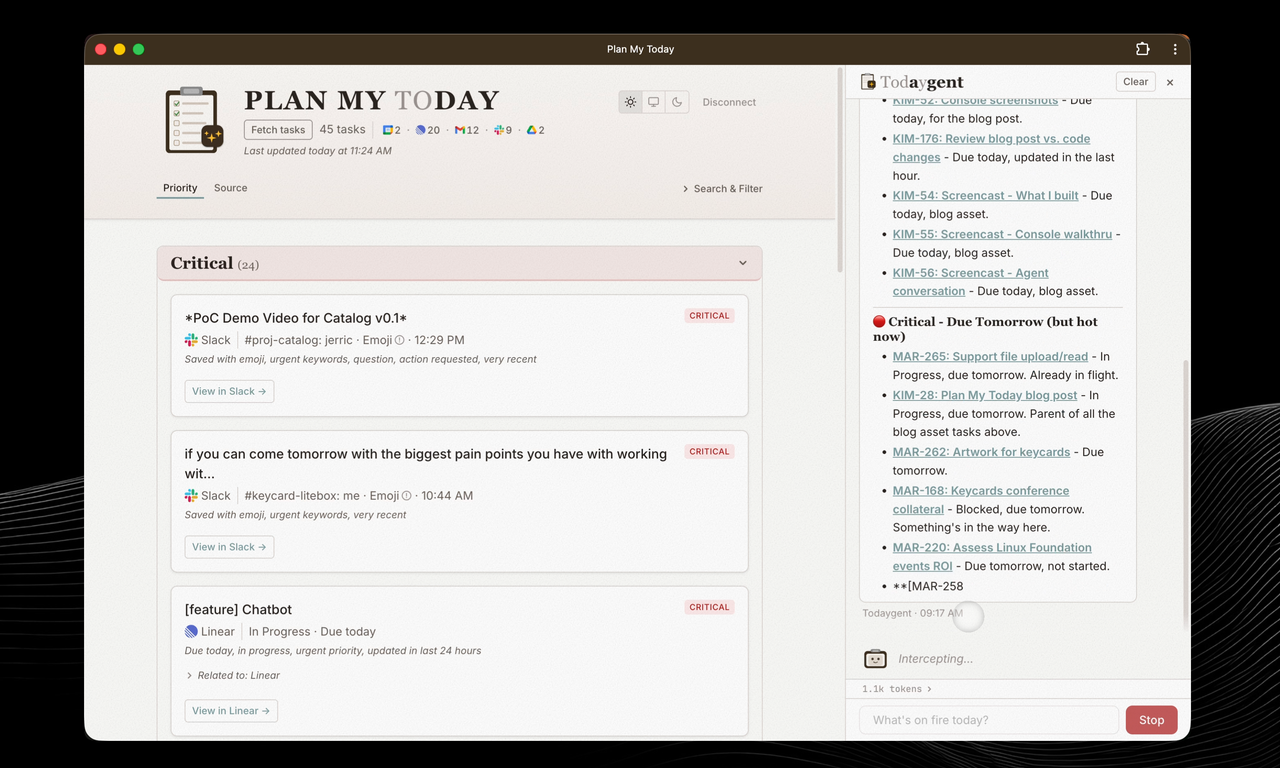Click the Linear source count icon
Viewport: 1280px width, 768px height.
click(420, 130)
